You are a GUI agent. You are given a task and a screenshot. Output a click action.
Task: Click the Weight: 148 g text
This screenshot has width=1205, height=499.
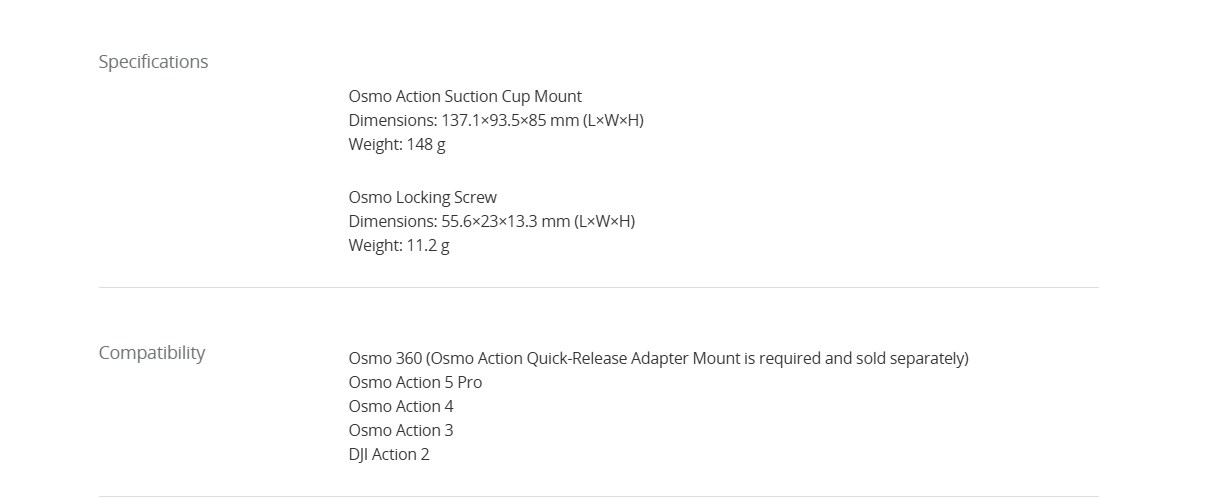pyautogui.click(x=397, y=144)
